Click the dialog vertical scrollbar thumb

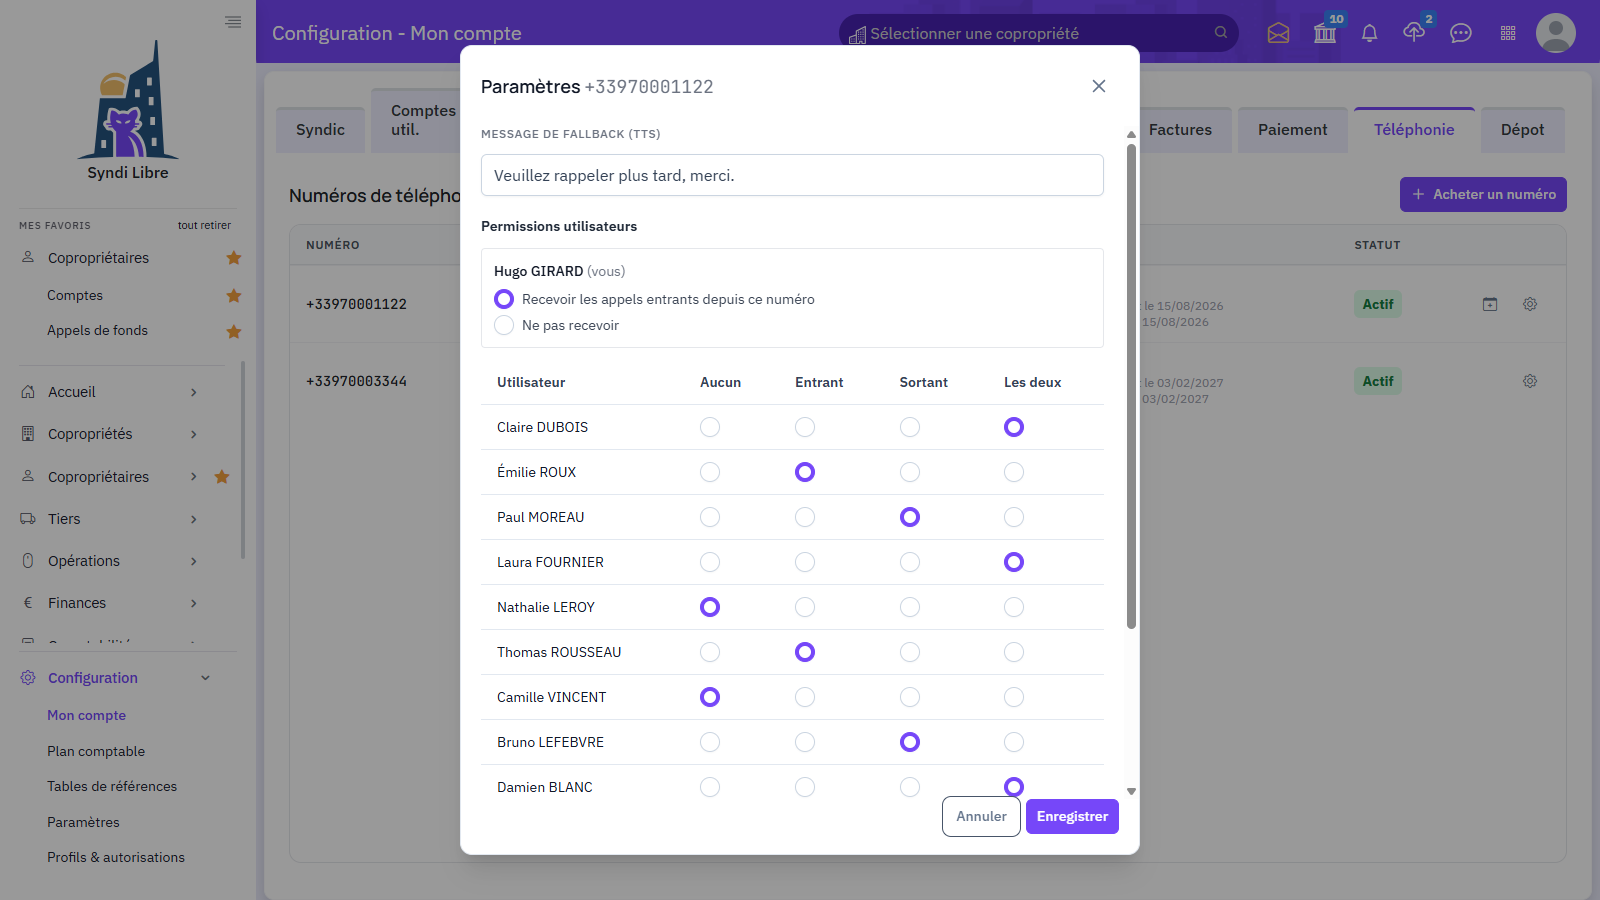click(1131, 386)
